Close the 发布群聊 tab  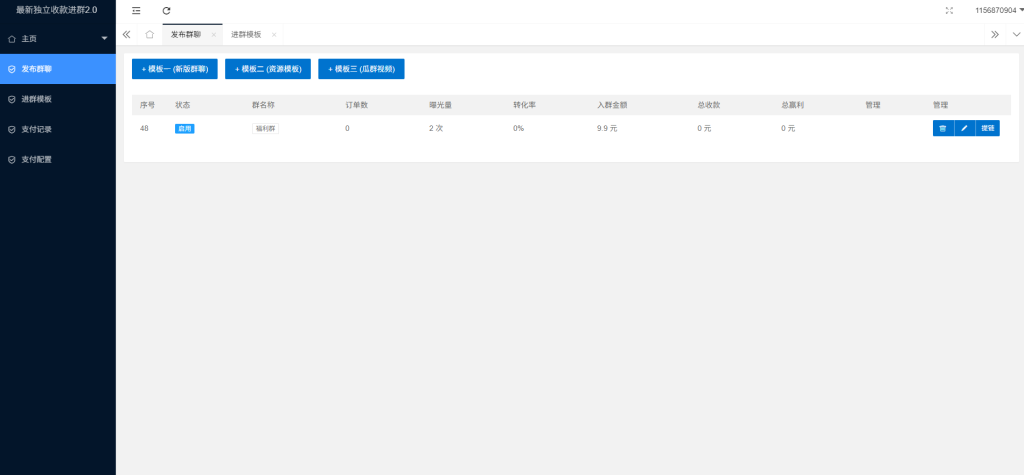point(213,34)
